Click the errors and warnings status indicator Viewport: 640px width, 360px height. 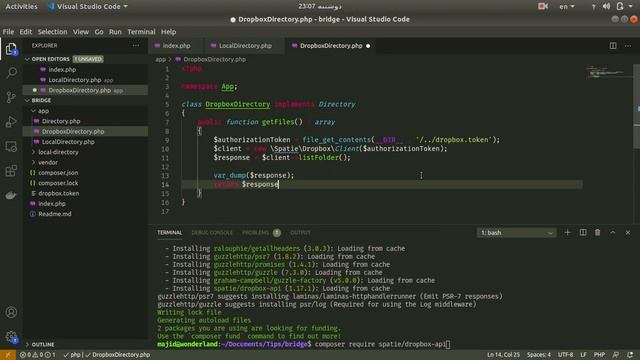click(38, 355)
